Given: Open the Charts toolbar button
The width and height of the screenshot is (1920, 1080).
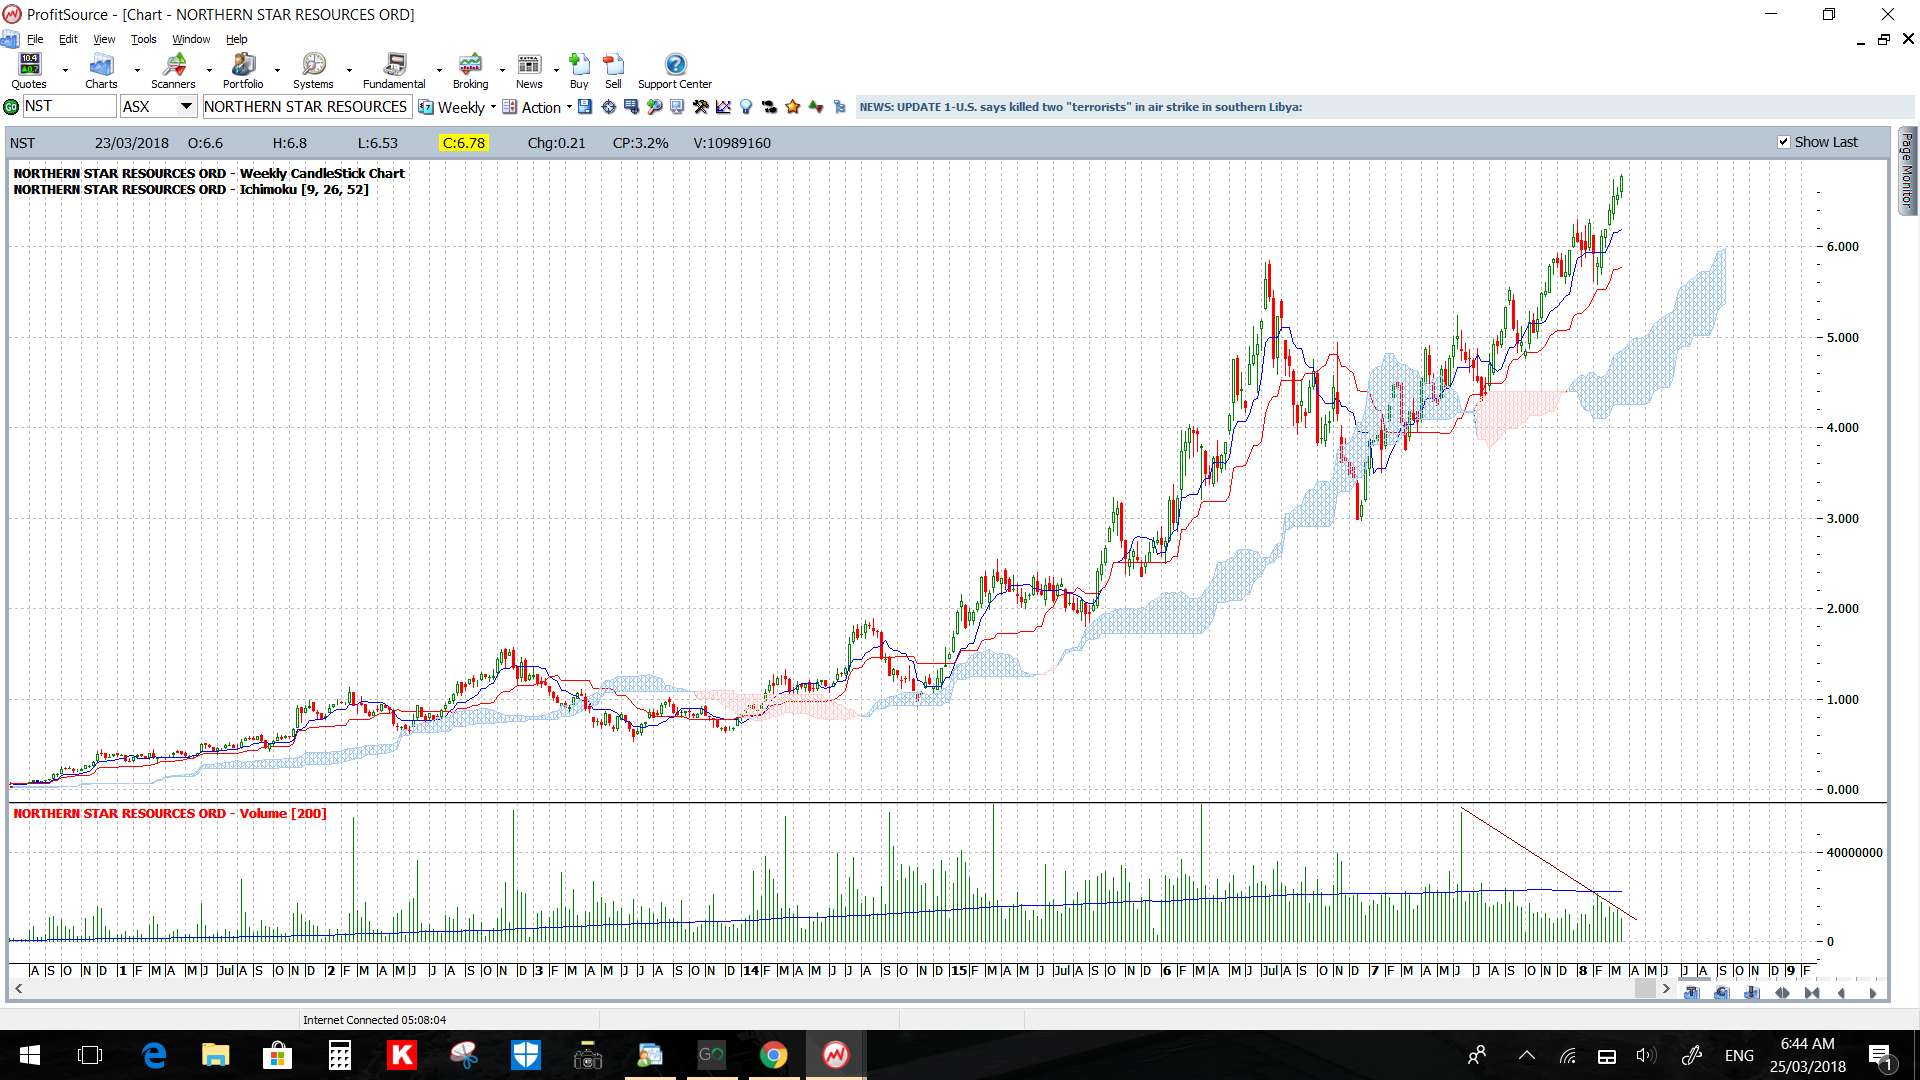Looking at the screenshot, I should tap(101, 70).
